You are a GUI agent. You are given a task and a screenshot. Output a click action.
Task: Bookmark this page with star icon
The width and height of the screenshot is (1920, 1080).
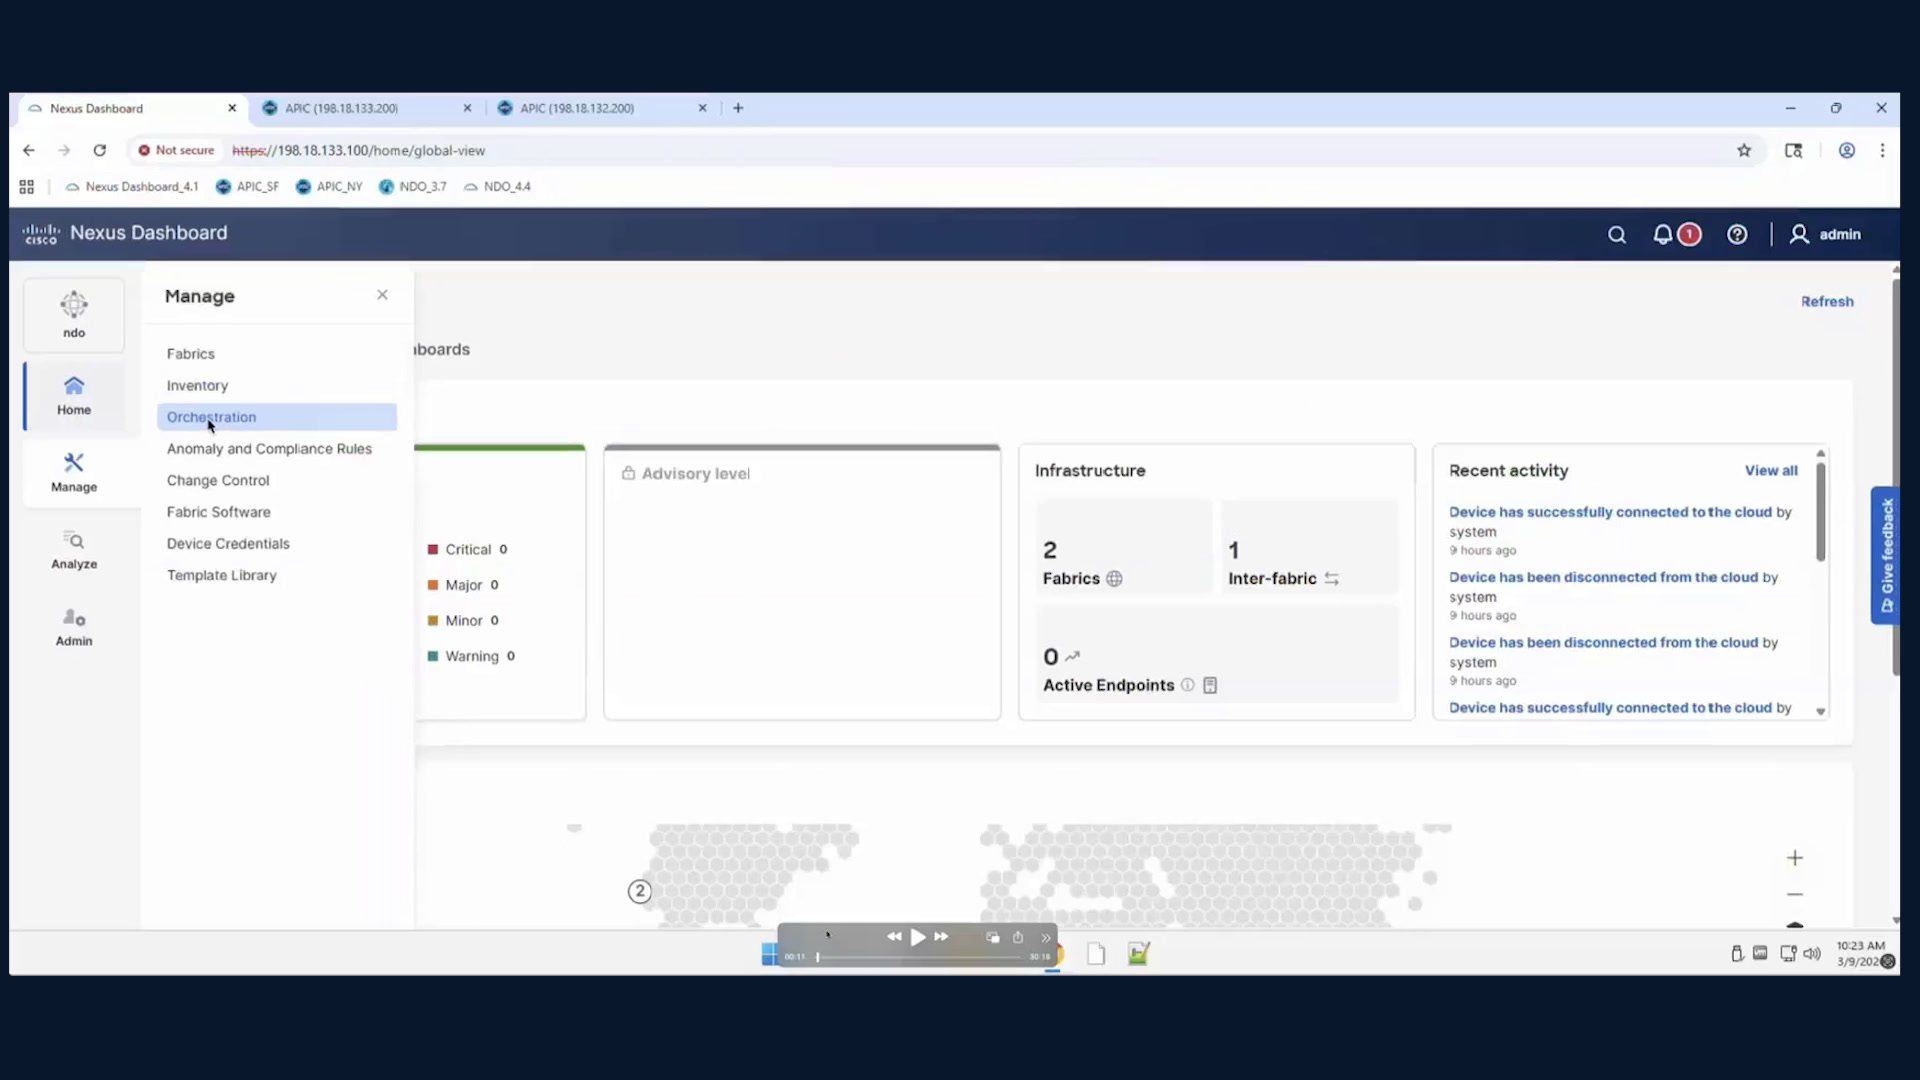[x=1744, y=150]
